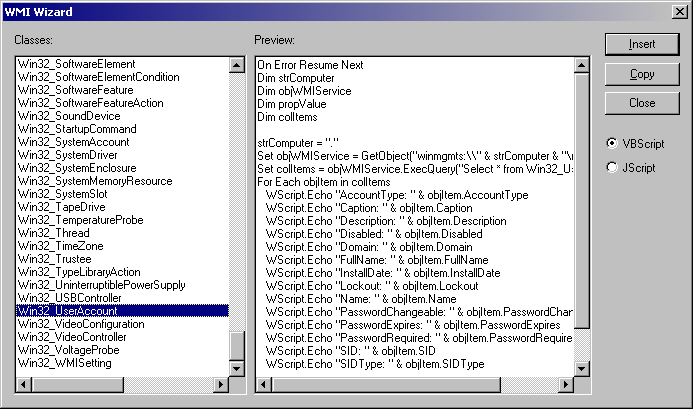Click Preview pane scroll down arrow
This screenshot has width=693, height=409.
[x=582, y=368]
